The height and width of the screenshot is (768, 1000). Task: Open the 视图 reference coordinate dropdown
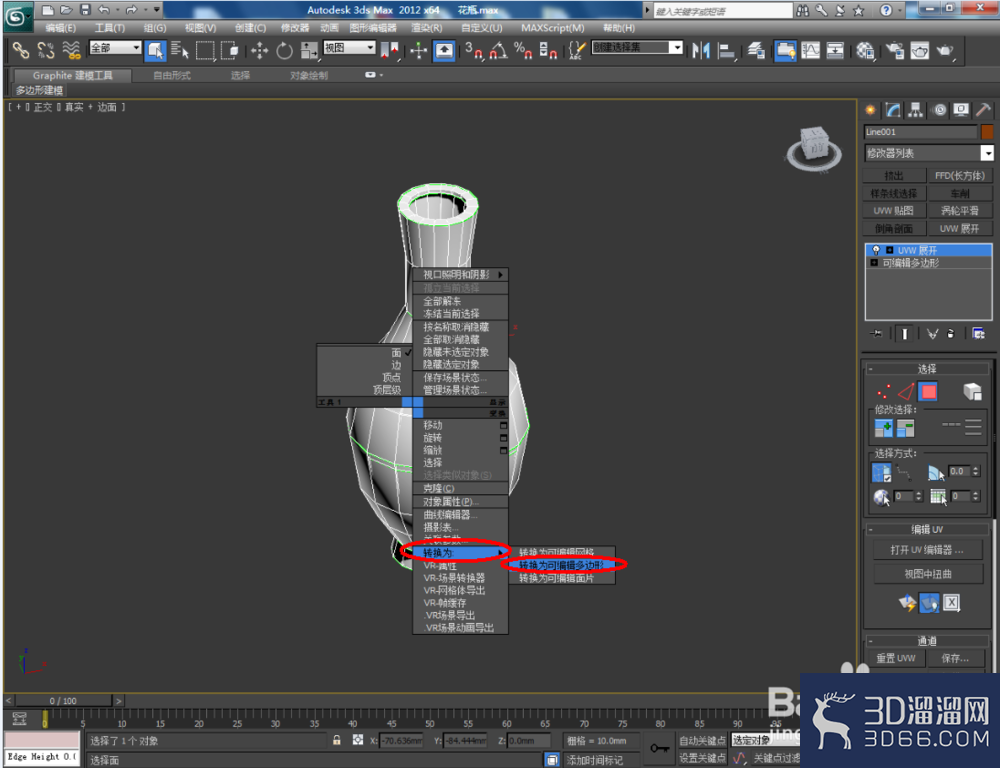(349, 48)
